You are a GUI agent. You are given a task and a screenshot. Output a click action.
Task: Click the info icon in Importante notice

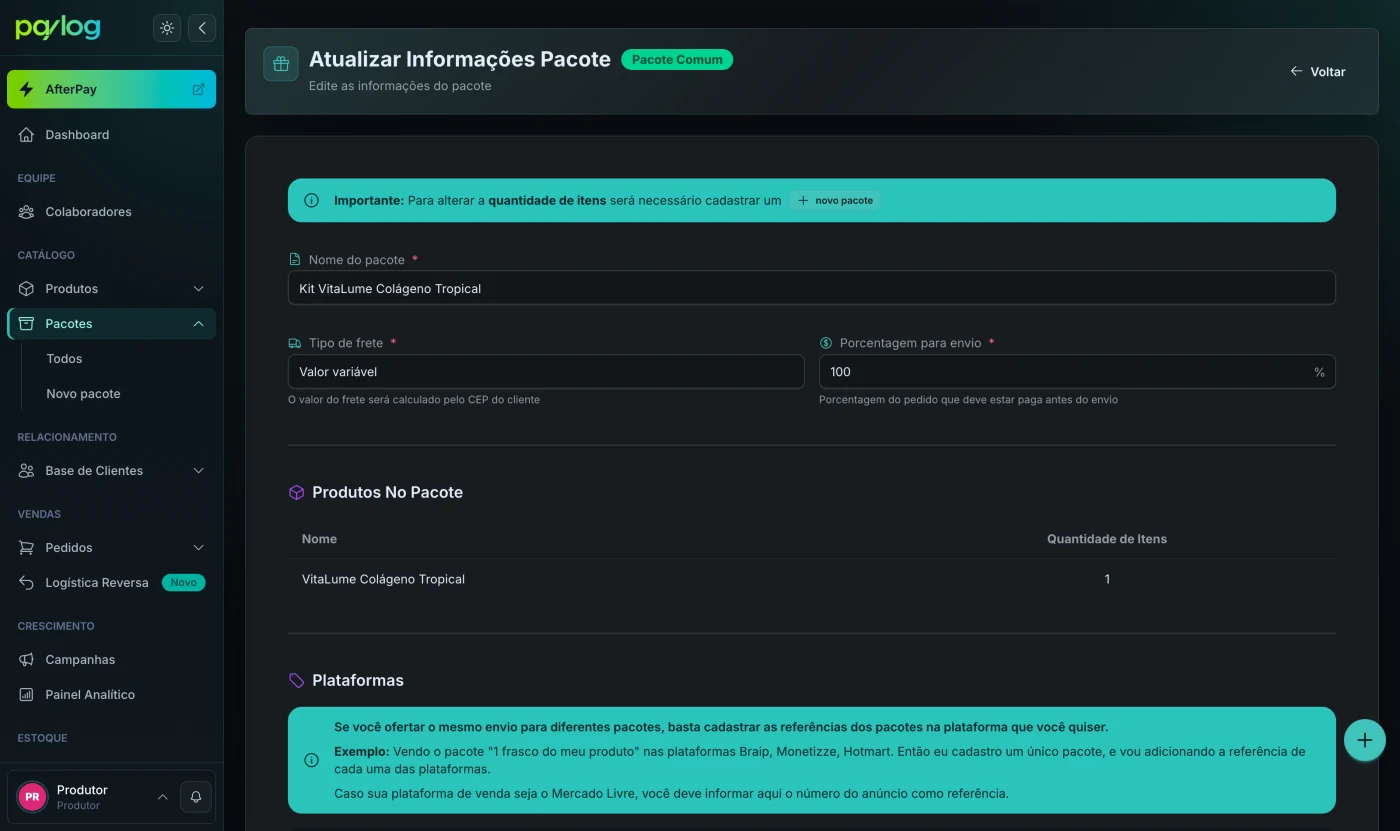click(311, 201)
